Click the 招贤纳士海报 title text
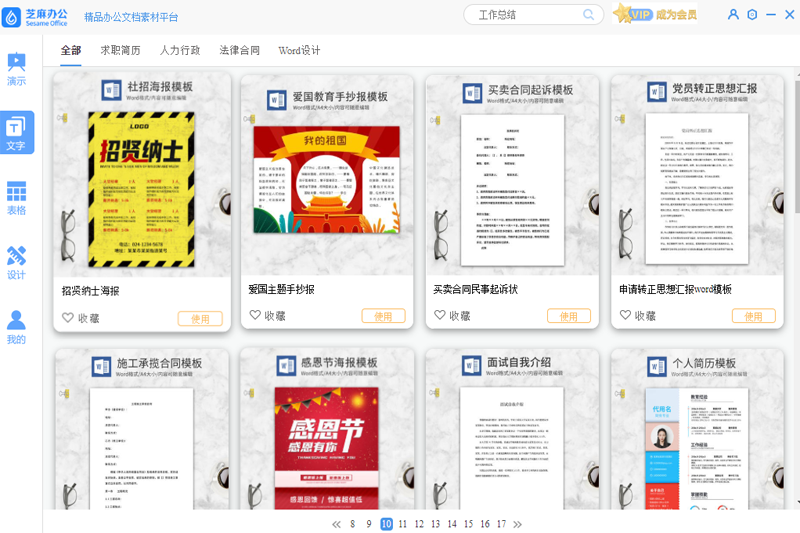 [90, 291]
